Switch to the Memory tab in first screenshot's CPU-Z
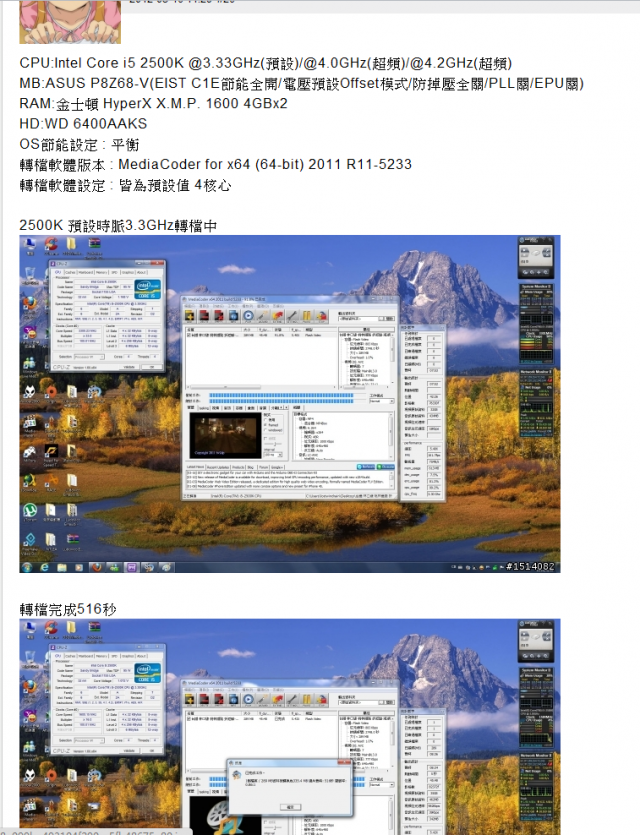Image resolution: width=640 pixels, height=836 pixels. 101,272
